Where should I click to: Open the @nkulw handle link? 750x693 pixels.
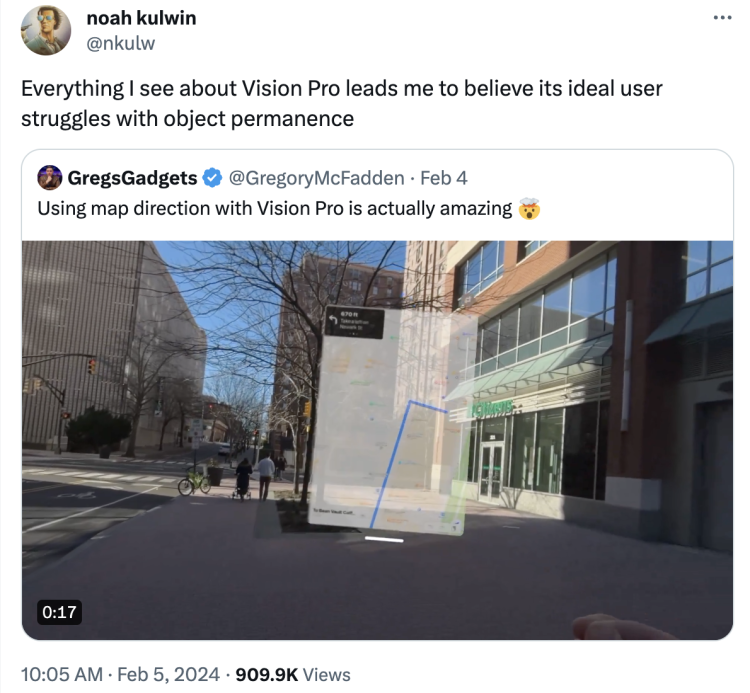pos(121,44)
